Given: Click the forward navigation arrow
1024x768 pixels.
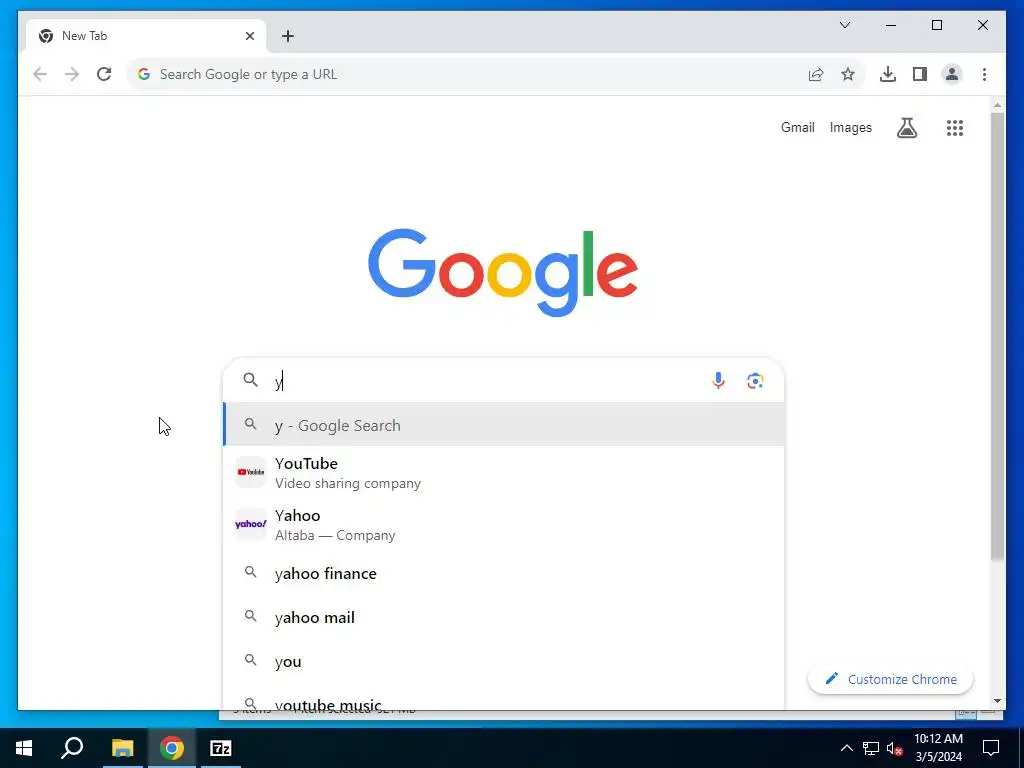Looking at the screenshot, I should coord(72,74).
